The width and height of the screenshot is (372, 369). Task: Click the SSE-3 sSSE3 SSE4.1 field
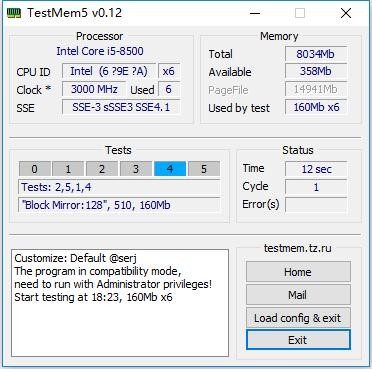pos(121,107)
